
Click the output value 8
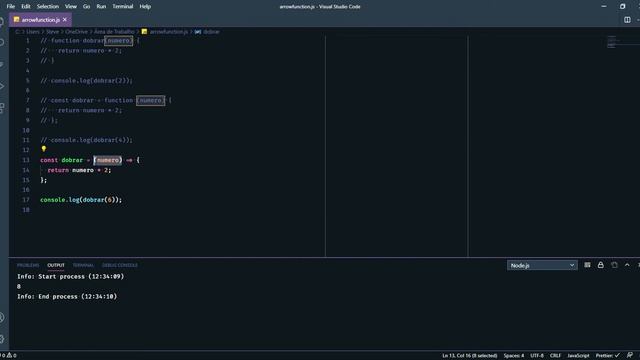tap(19, 287)
